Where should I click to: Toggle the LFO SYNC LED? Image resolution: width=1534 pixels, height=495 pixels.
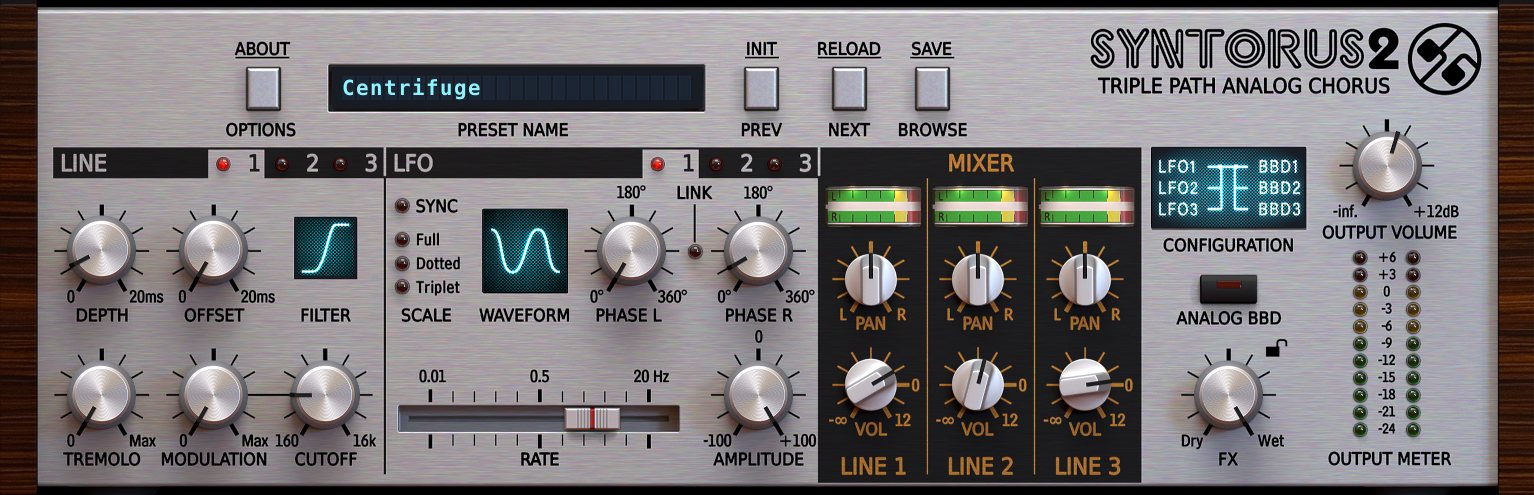[x=403, y=206]
